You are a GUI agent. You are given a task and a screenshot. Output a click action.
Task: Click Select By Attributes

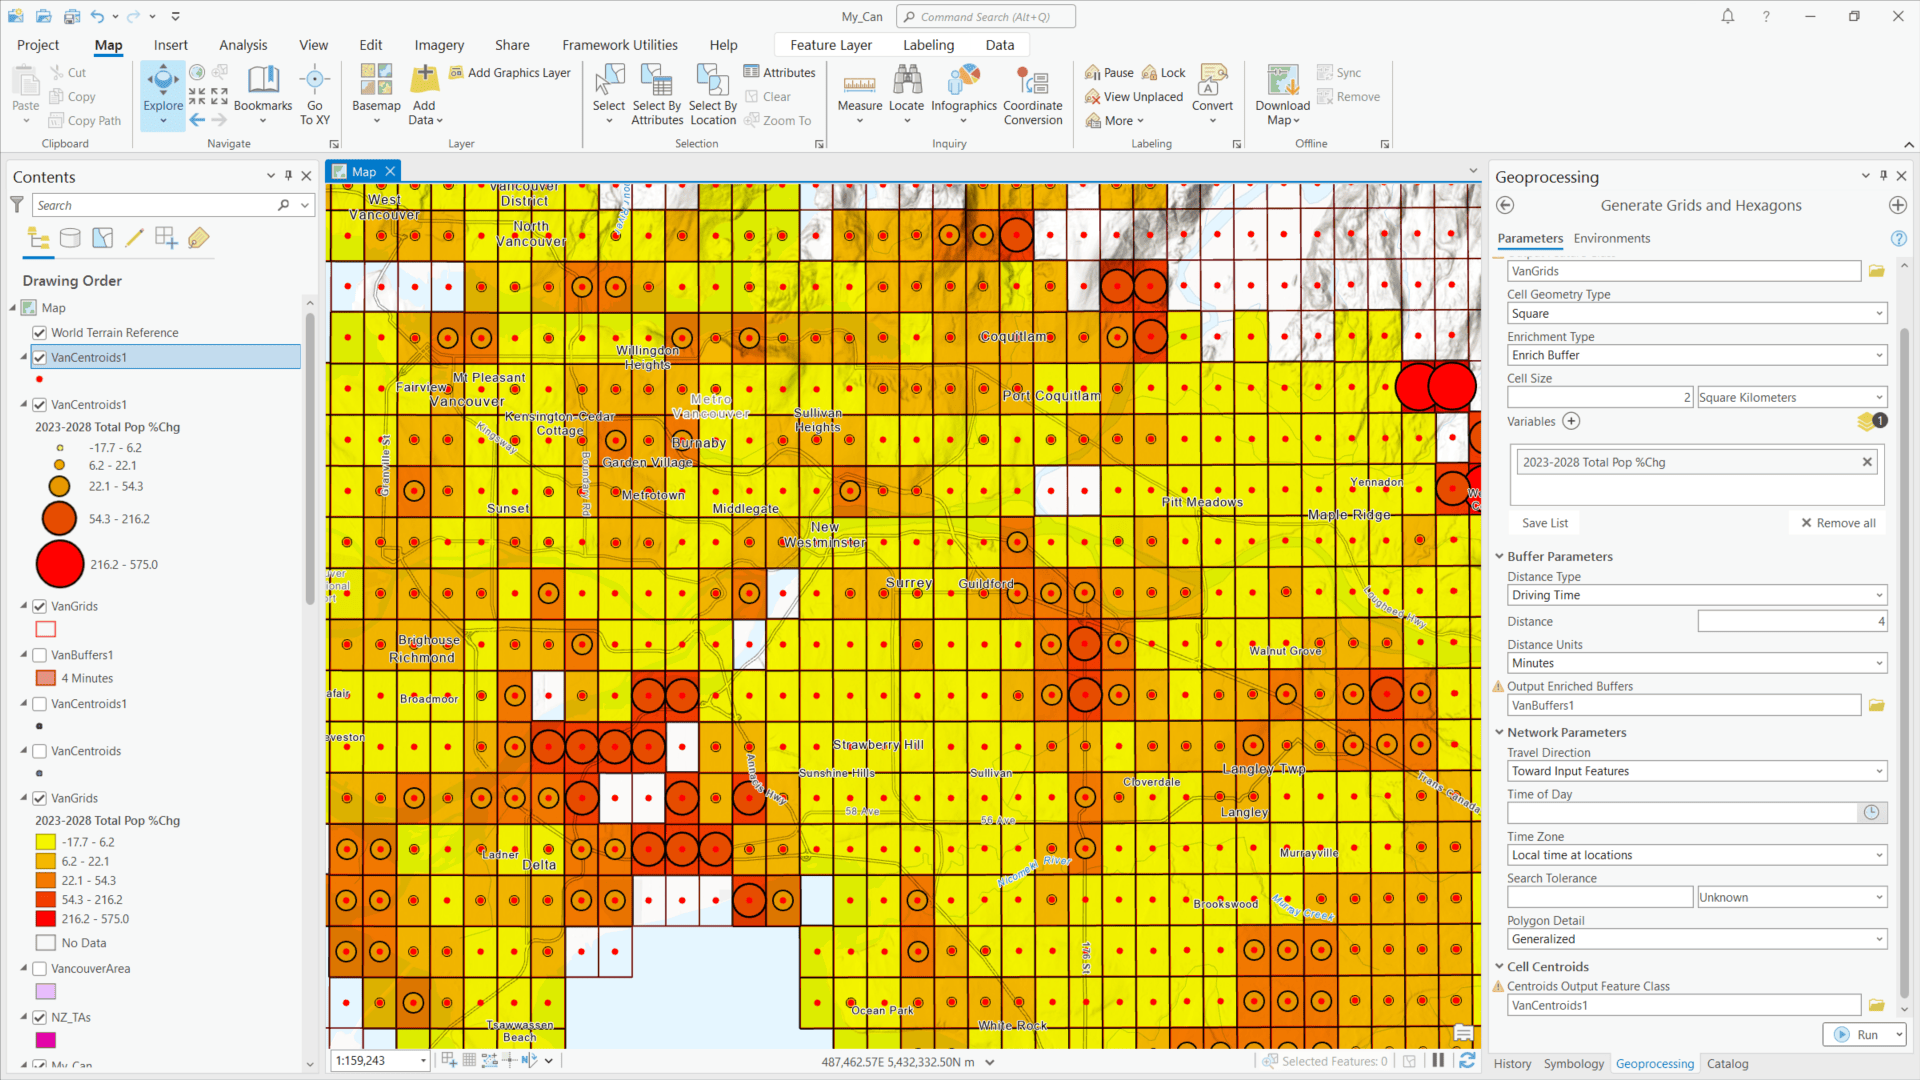pyautogui.click(x=656, y=95)
